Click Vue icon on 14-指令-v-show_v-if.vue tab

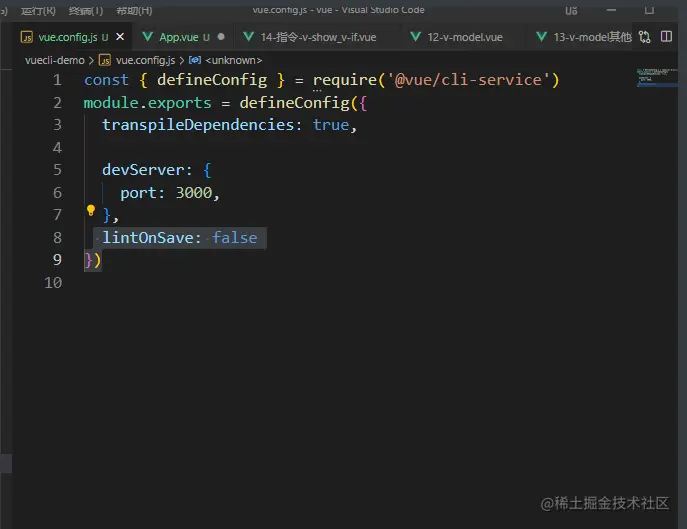coord(248,37)
